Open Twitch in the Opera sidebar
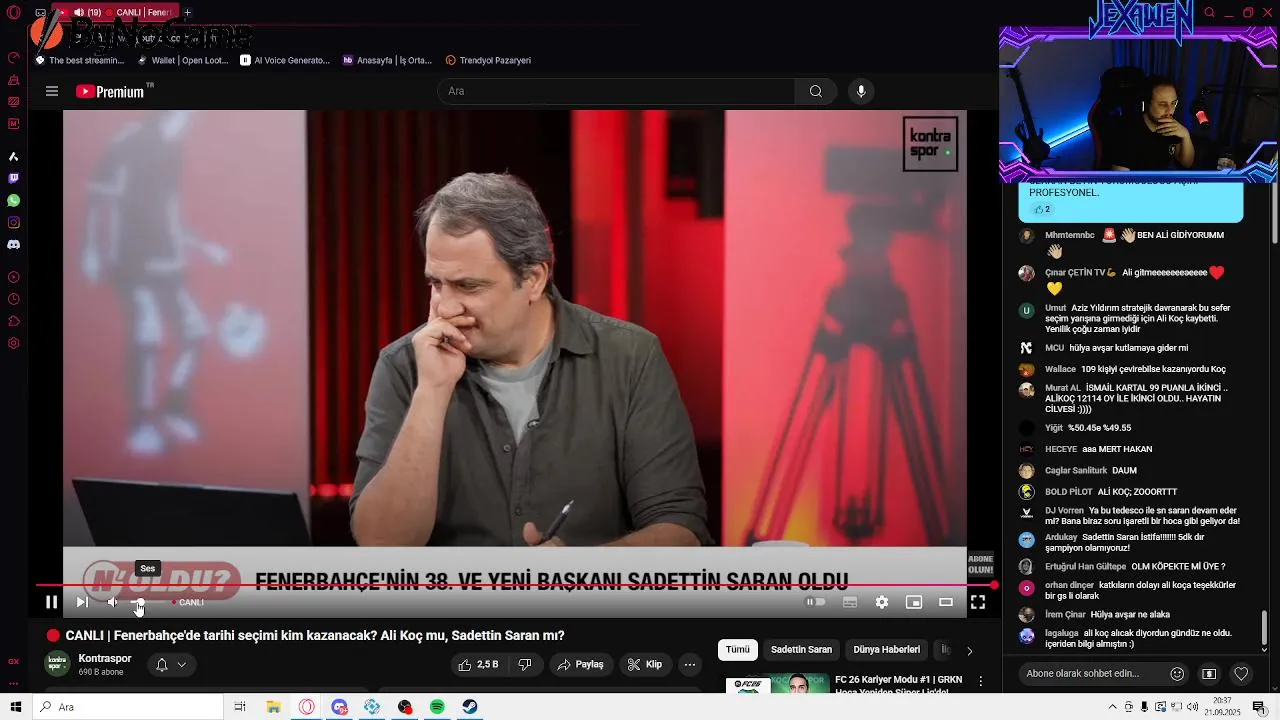This screenshot has width=1280, height=720. (14, 179)
